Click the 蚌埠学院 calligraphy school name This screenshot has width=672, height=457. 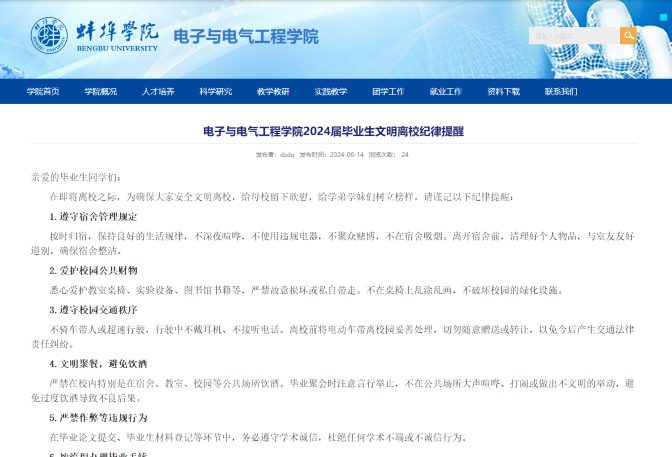click(x=117, y=30)
